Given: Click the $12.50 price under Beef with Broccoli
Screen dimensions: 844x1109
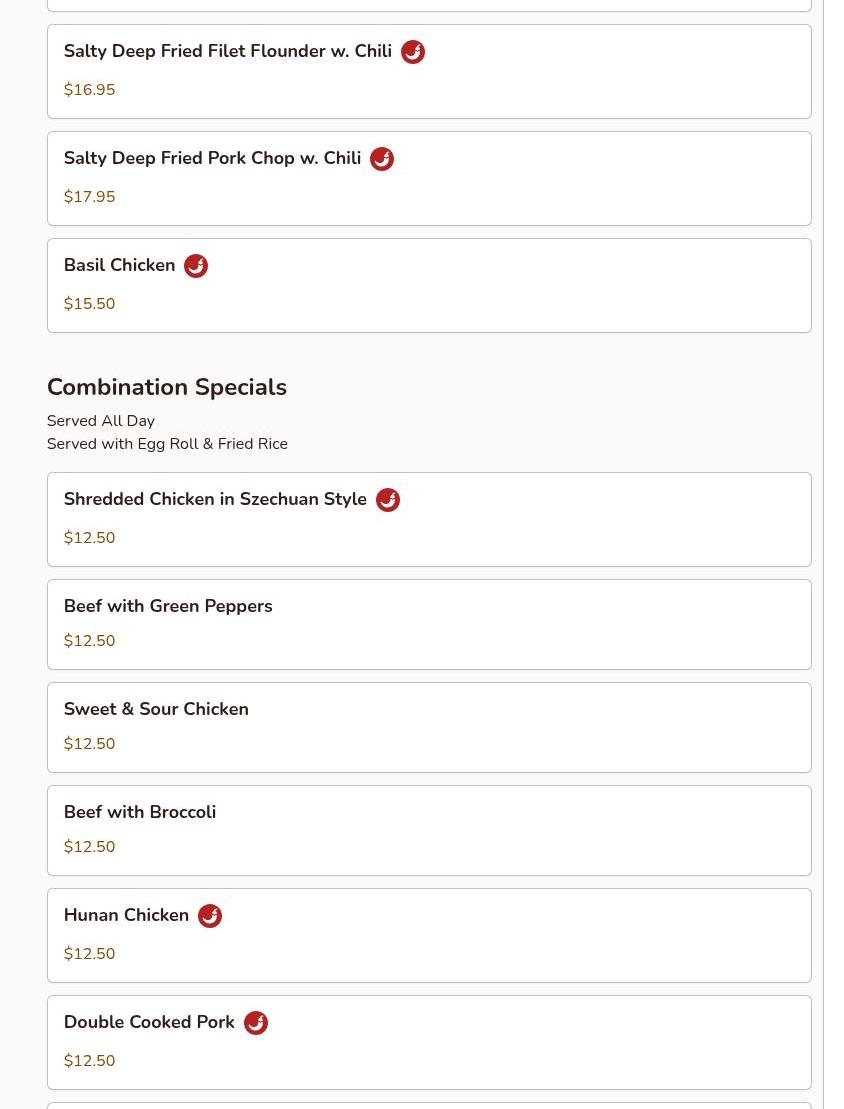Looking at the screenshot, I should pos(89,847).
